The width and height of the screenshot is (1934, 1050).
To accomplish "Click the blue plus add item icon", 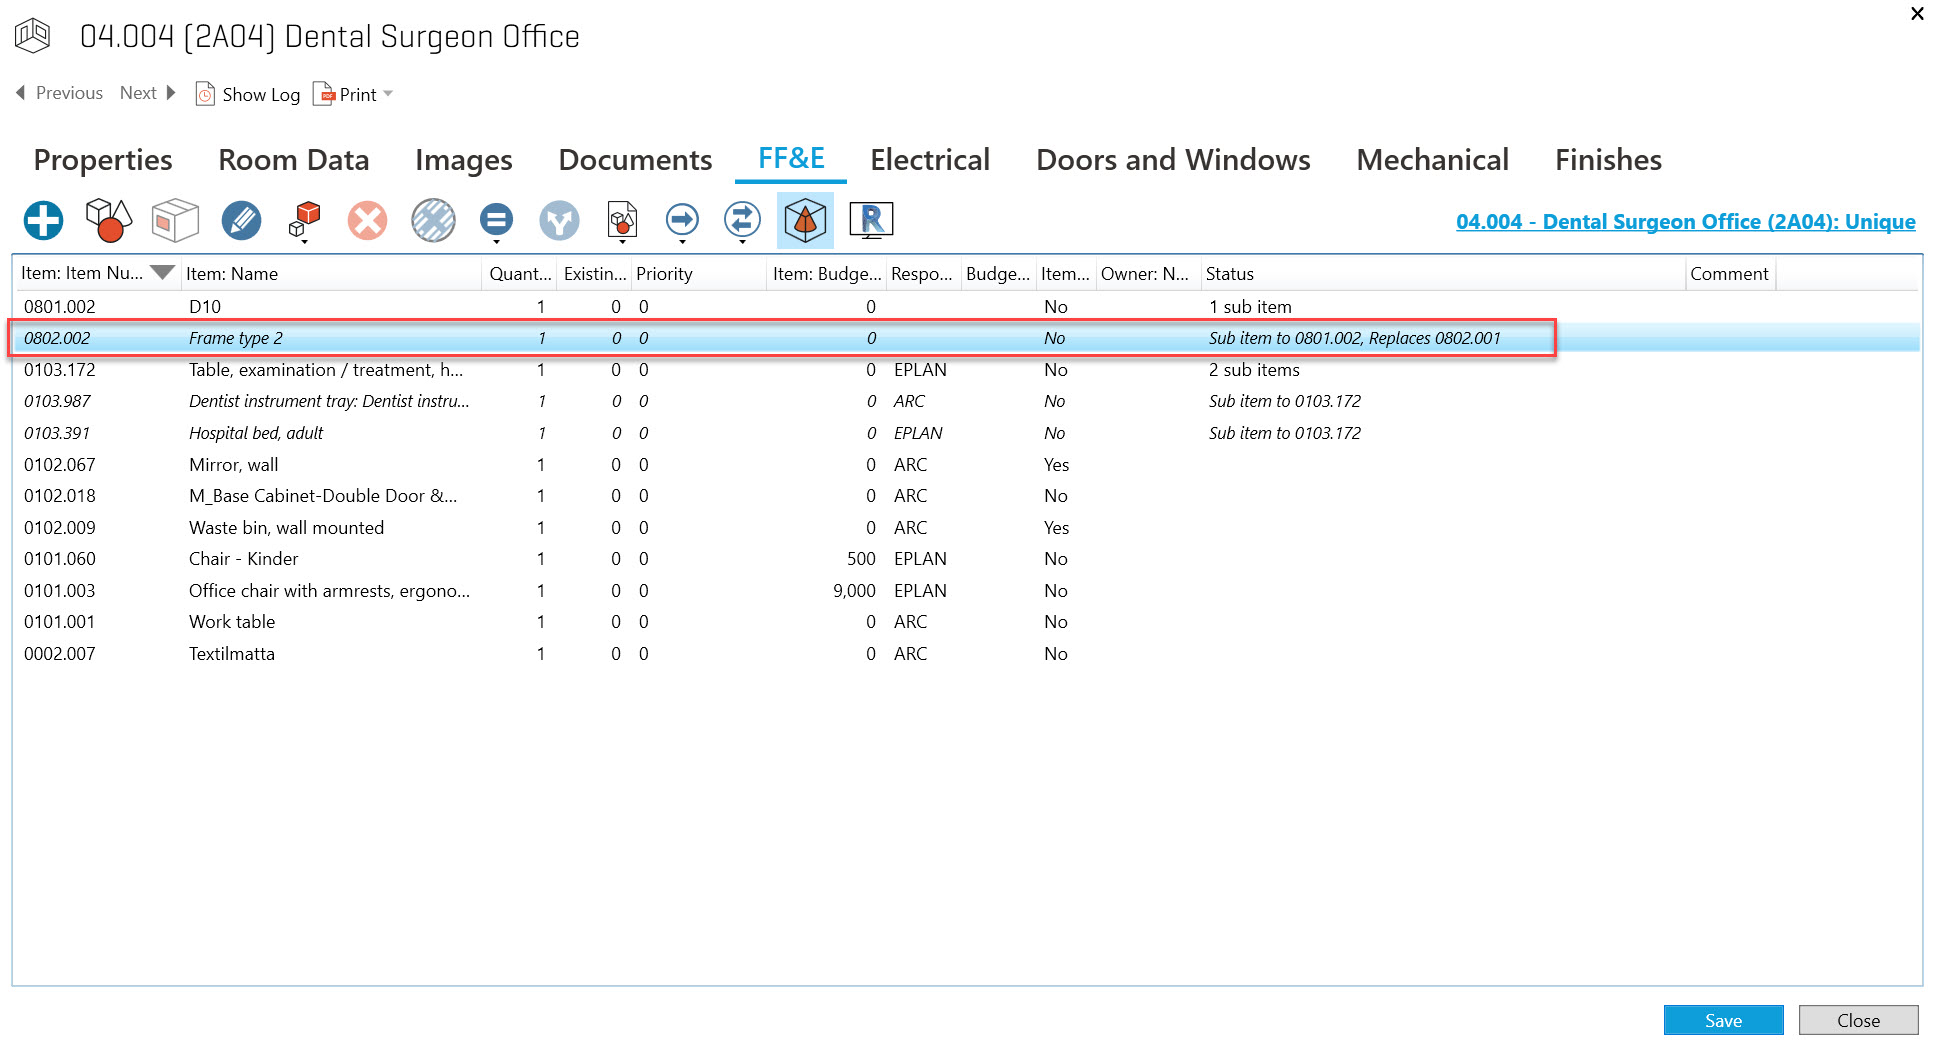I will (44, 220).
